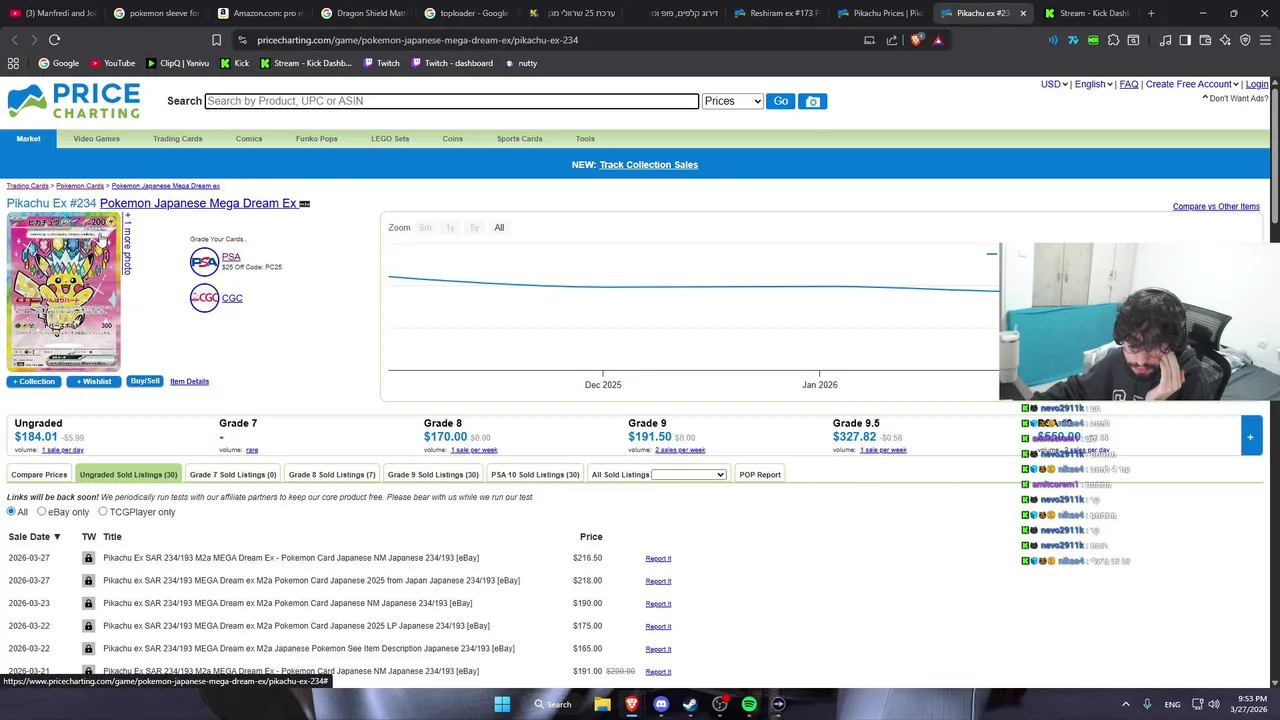The image size is (1280, 720).
Task: Open the Funko Pops menu
Action: coord(316,139)
